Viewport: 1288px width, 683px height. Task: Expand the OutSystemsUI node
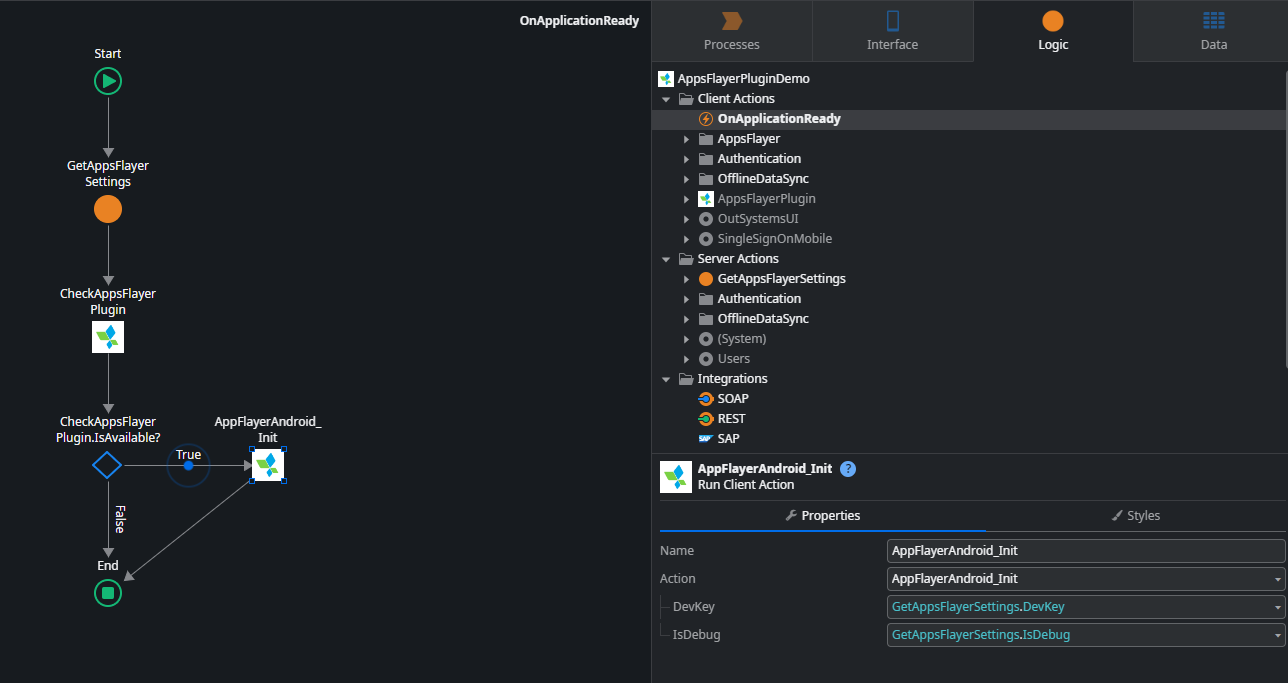click(686, 219)
